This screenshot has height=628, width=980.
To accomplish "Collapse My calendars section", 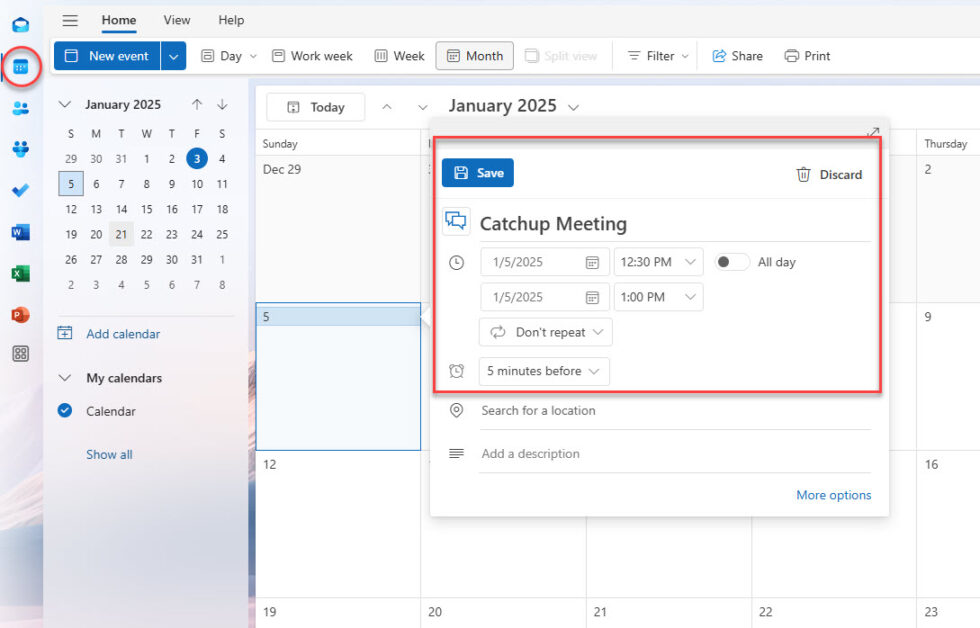I will tap(64, 378).
